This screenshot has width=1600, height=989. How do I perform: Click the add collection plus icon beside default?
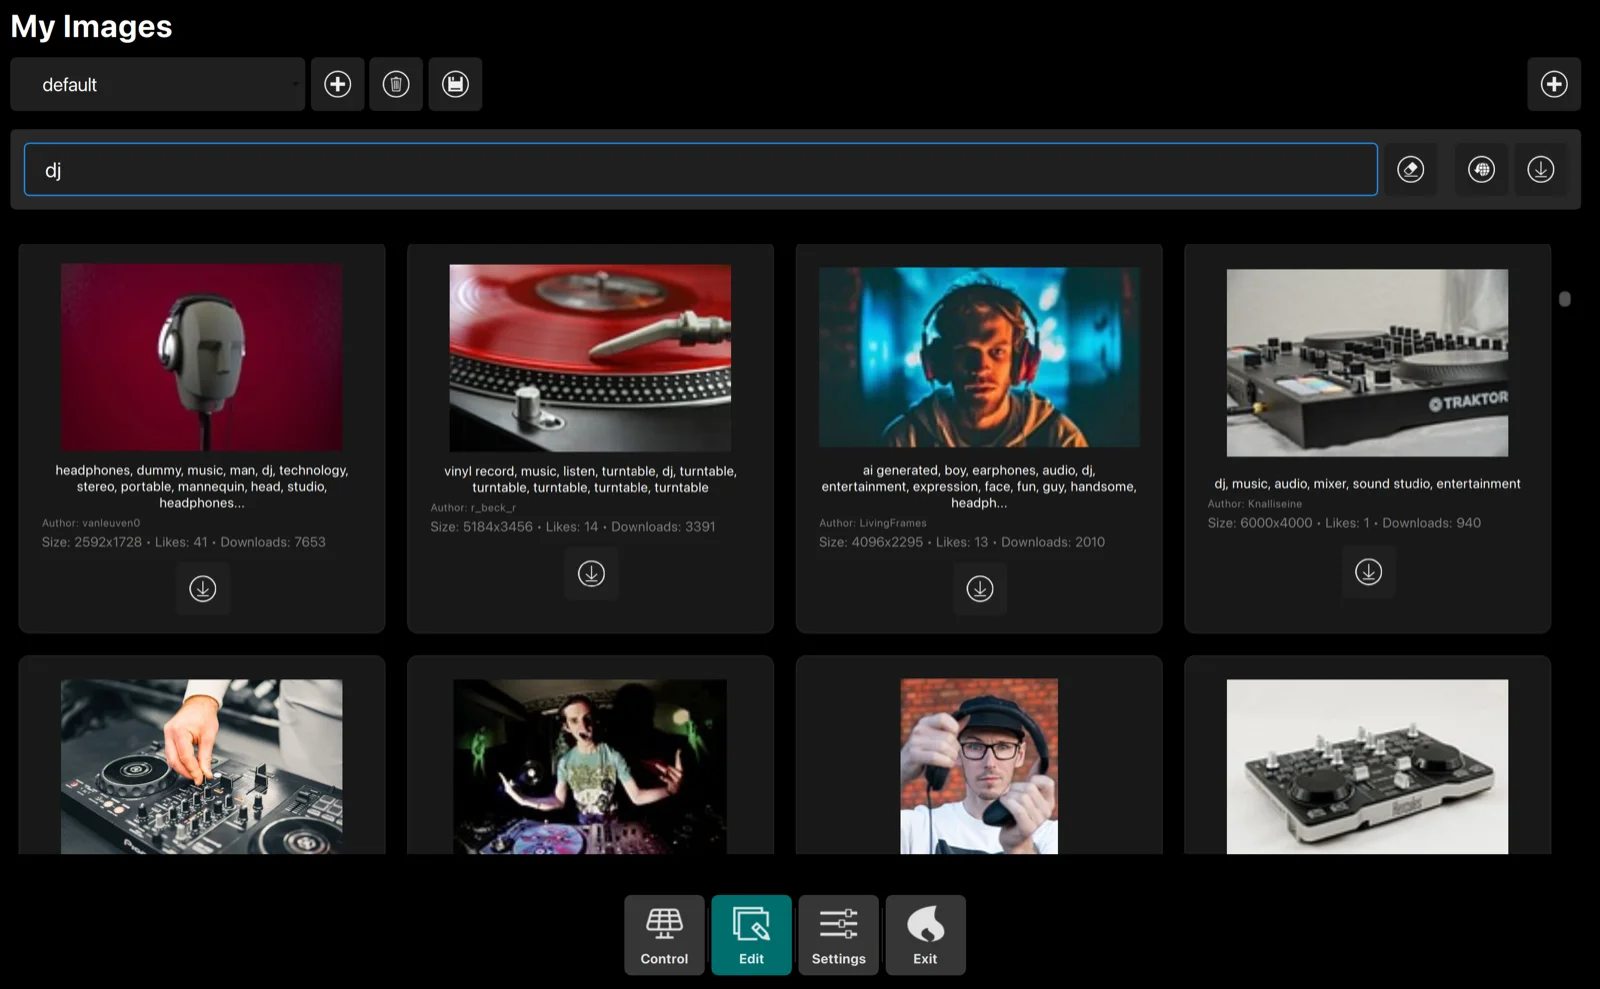[x=337, y=84]
